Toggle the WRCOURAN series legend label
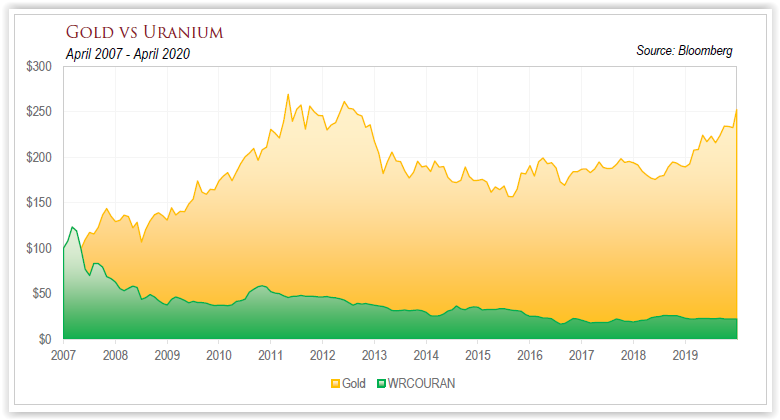Screen dimensions: 780x420 pyautogui.click(x=414, y=383)
